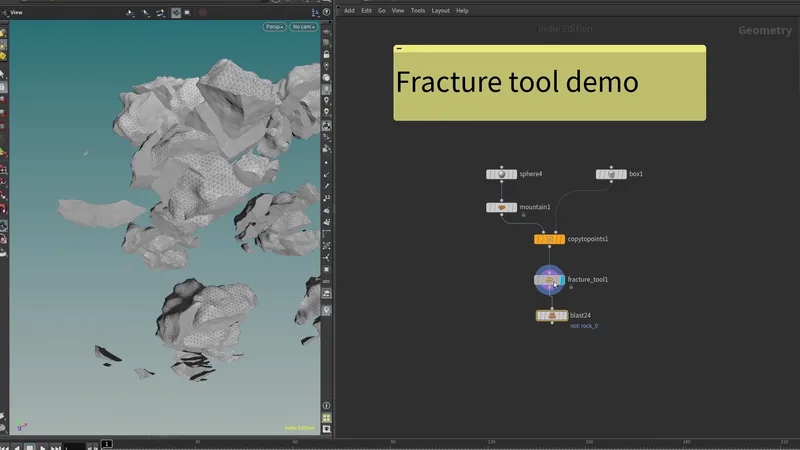Click the lock badge under fracture_tool1
The height and width of the screenshot is (450, 800).
point(571,287)
